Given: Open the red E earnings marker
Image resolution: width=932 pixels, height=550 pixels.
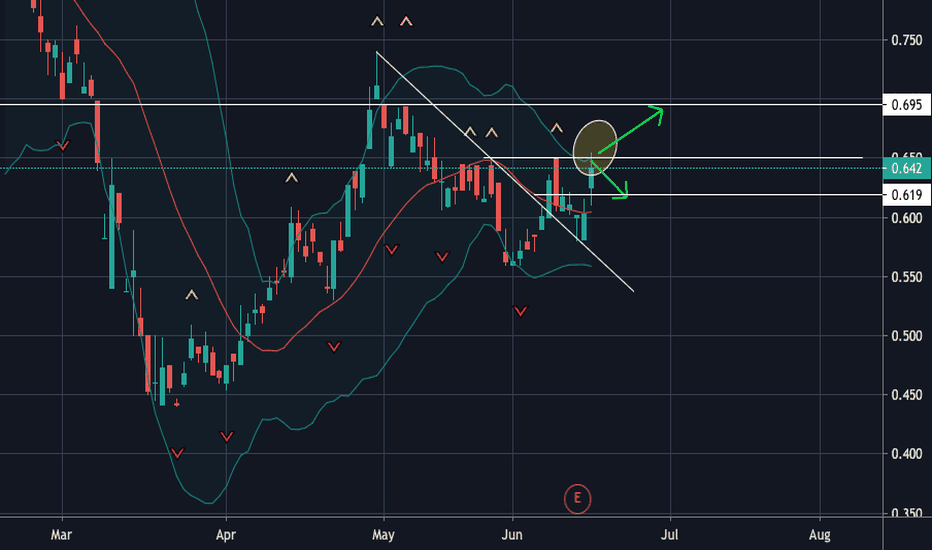Looking at the screenshot, I should [x=577, y=498].
